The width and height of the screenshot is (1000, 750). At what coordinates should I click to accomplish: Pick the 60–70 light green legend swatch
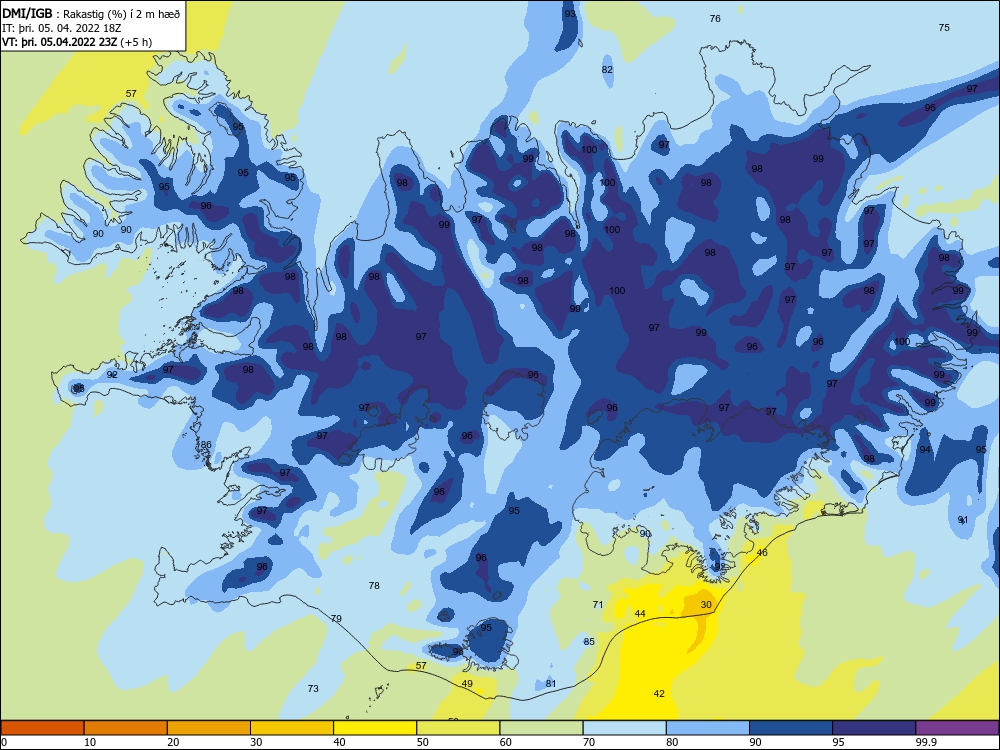coord(541,728)
